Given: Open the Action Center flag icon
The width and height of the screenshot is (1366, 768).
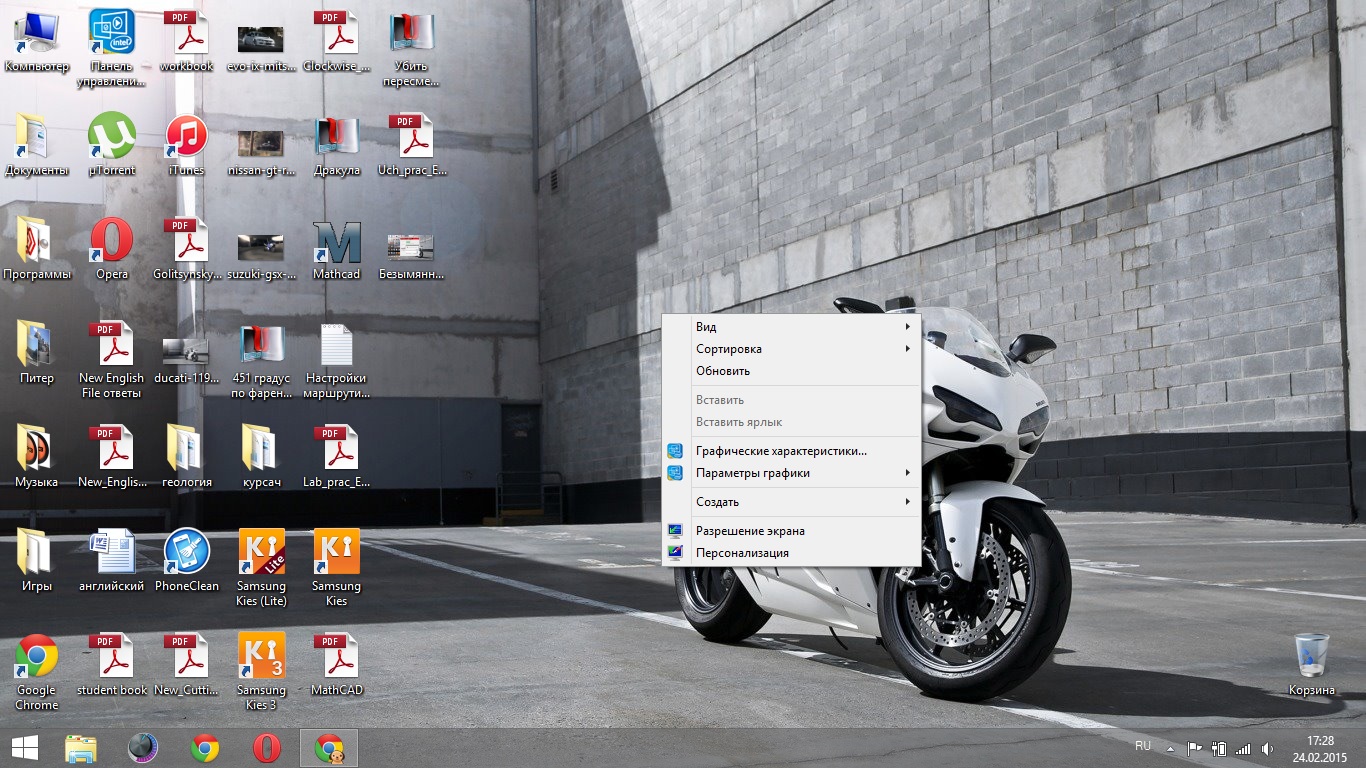Looking at the screenshot, I should (1194, 748).
